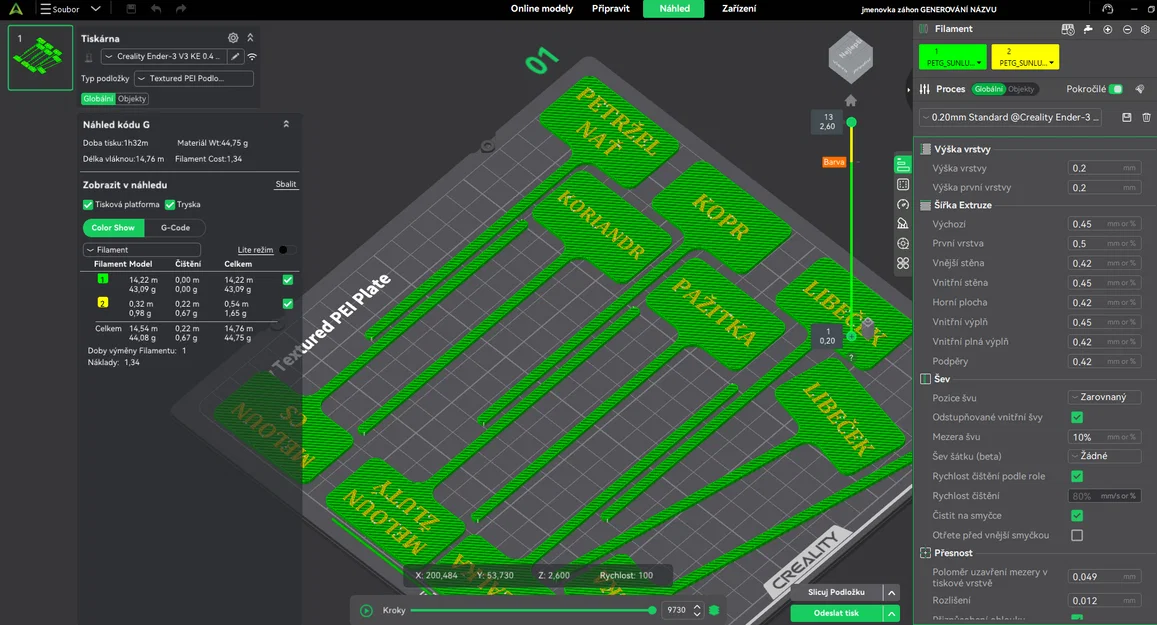Select Objekty tab in Proces section

[1021, 89]
